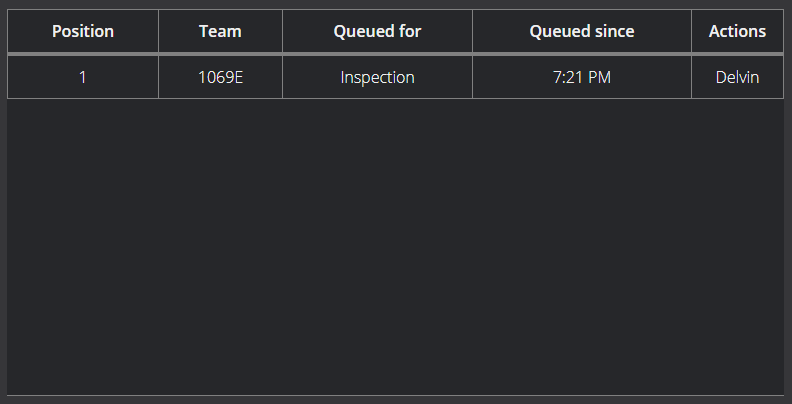Sort queue by Queued since header
The height and width of the screenshot is (404, 792).
tap(582, 31)
